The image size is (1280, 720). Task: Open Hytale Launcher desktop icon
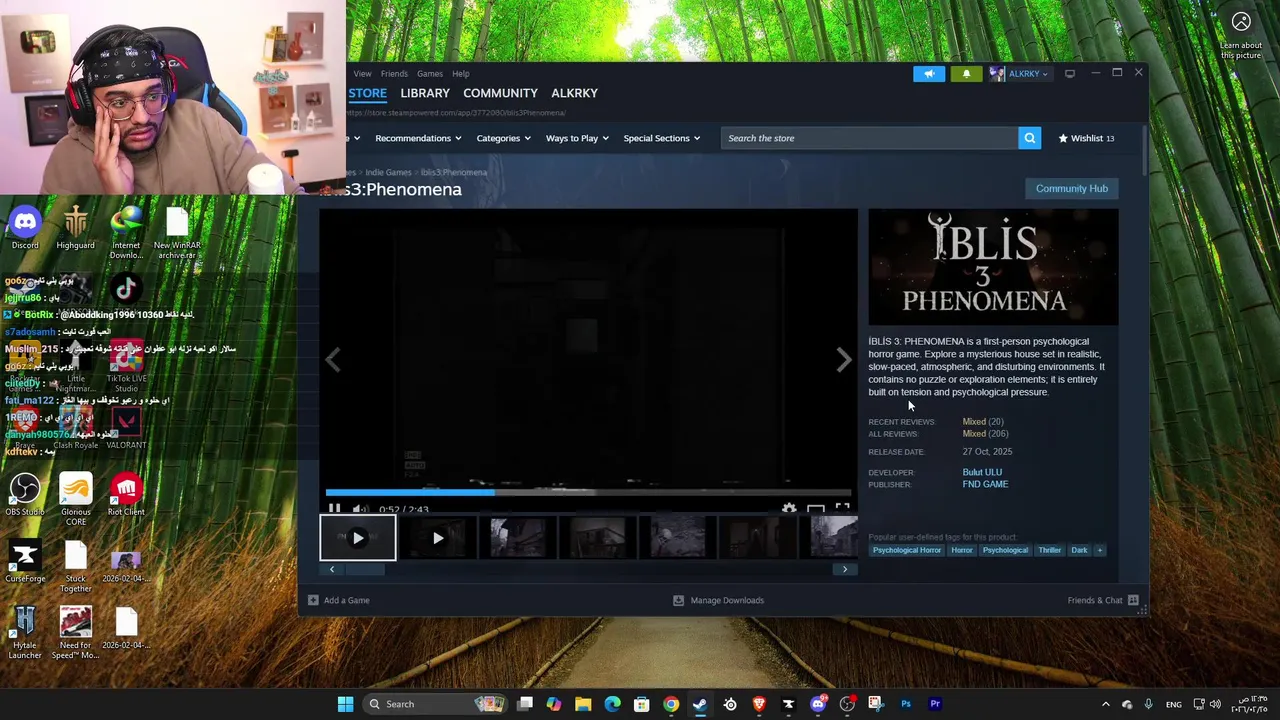25,632
